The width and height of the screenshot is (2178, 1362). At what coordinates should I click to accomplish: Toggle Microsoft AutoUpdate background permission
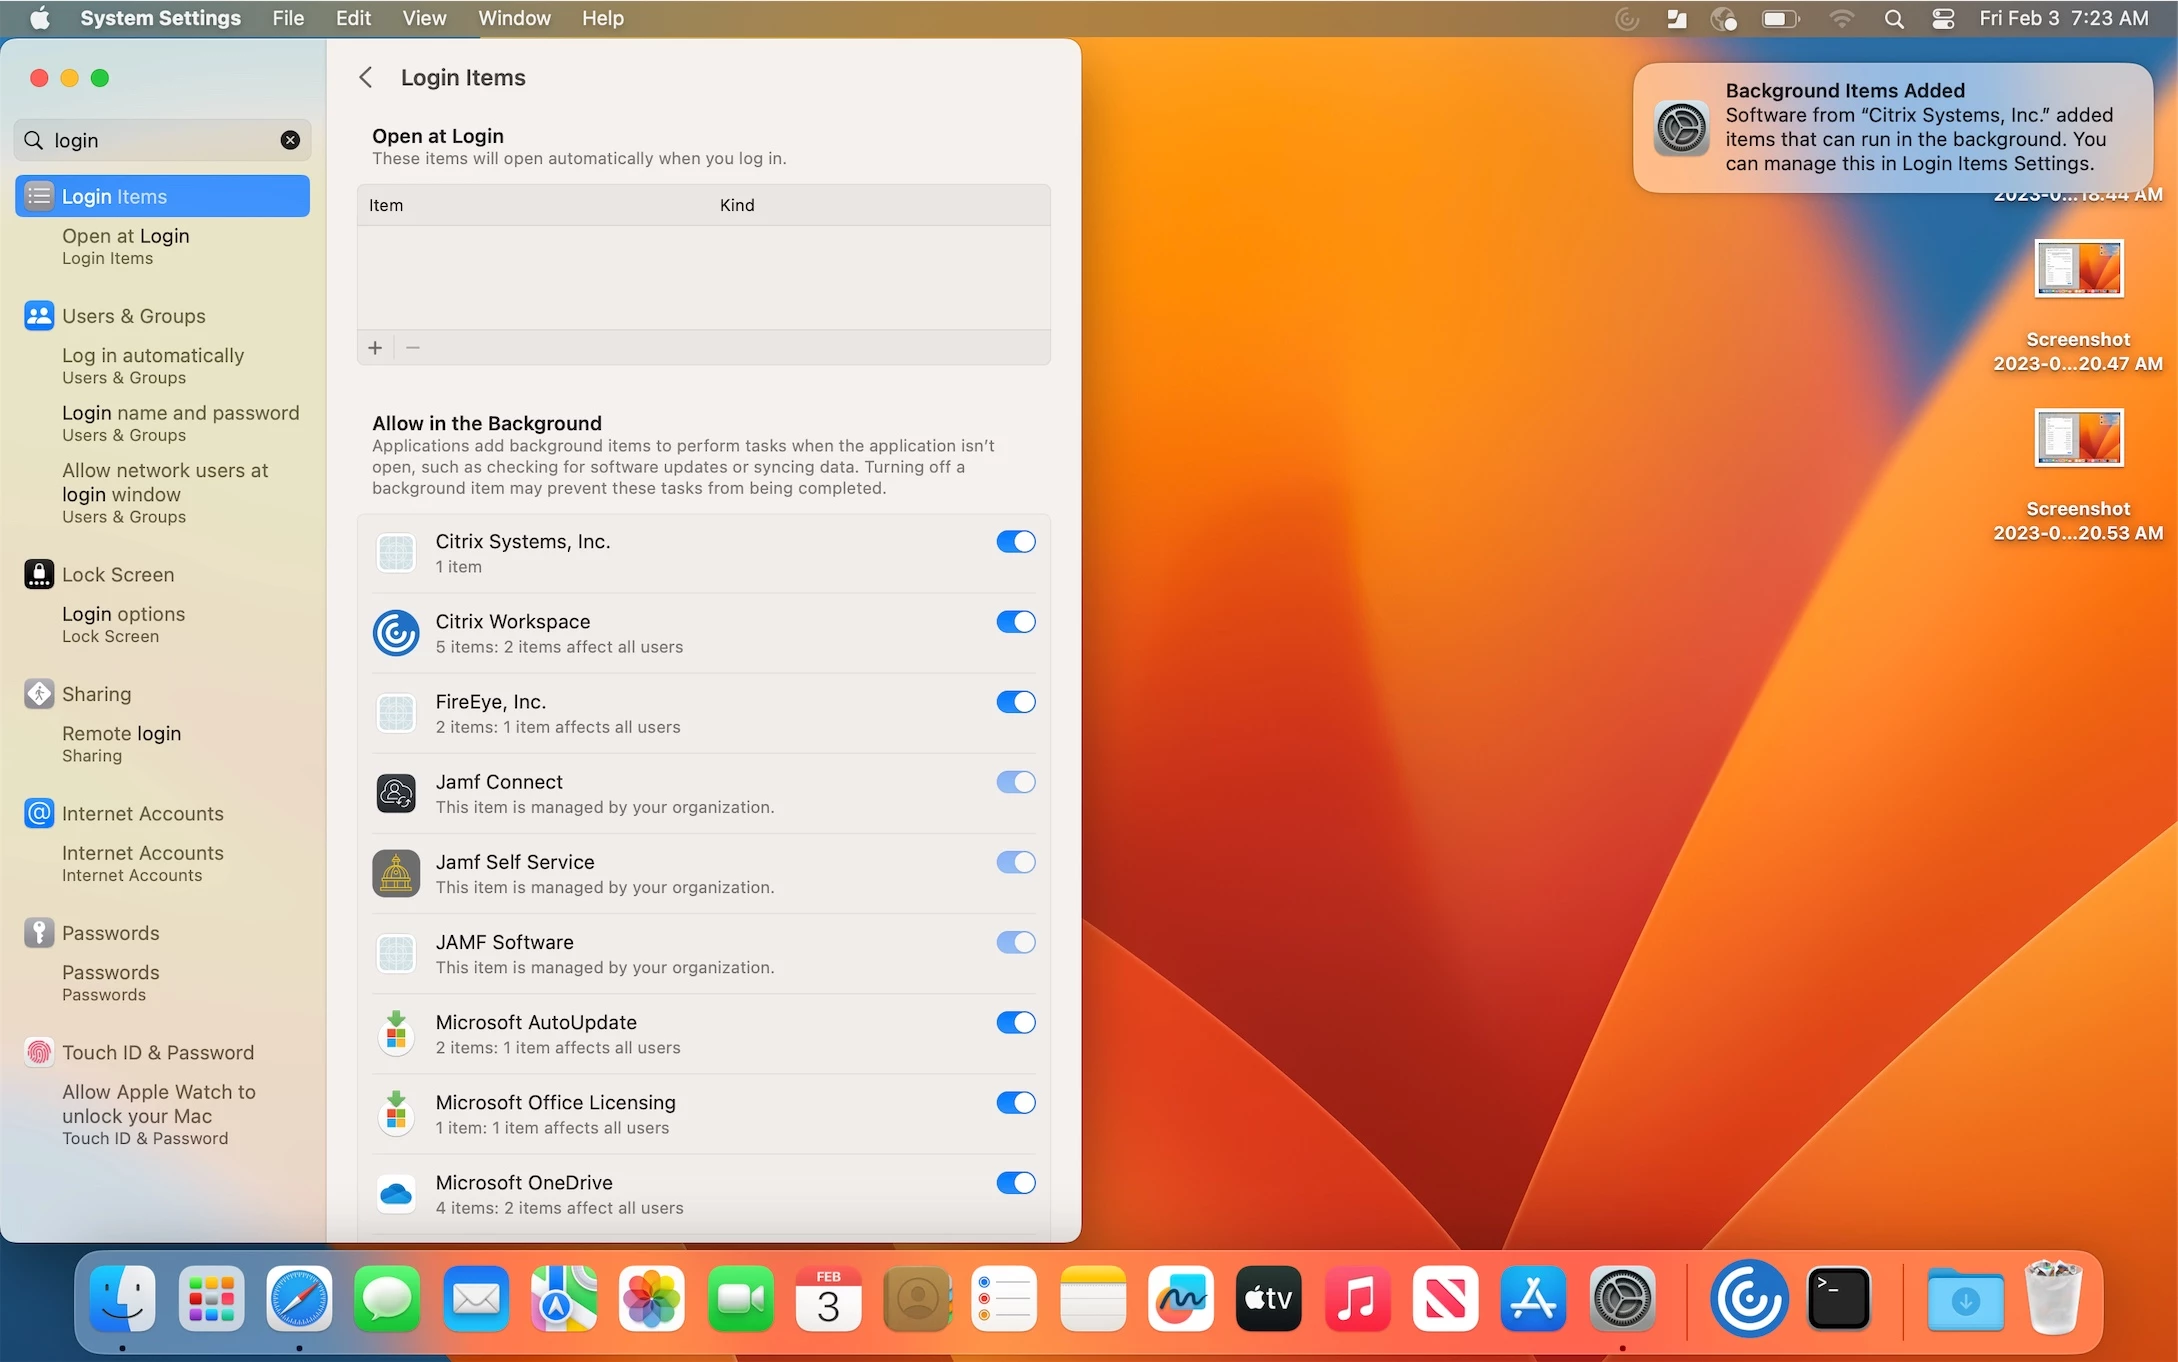pyautogui.click(x=1015, y=1022)
